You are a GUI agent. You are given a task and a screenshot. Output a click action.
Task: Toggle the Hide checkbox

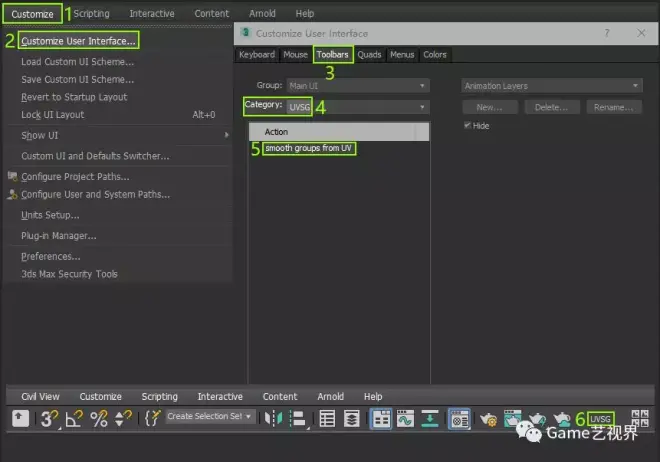click(x=467, y=125)
